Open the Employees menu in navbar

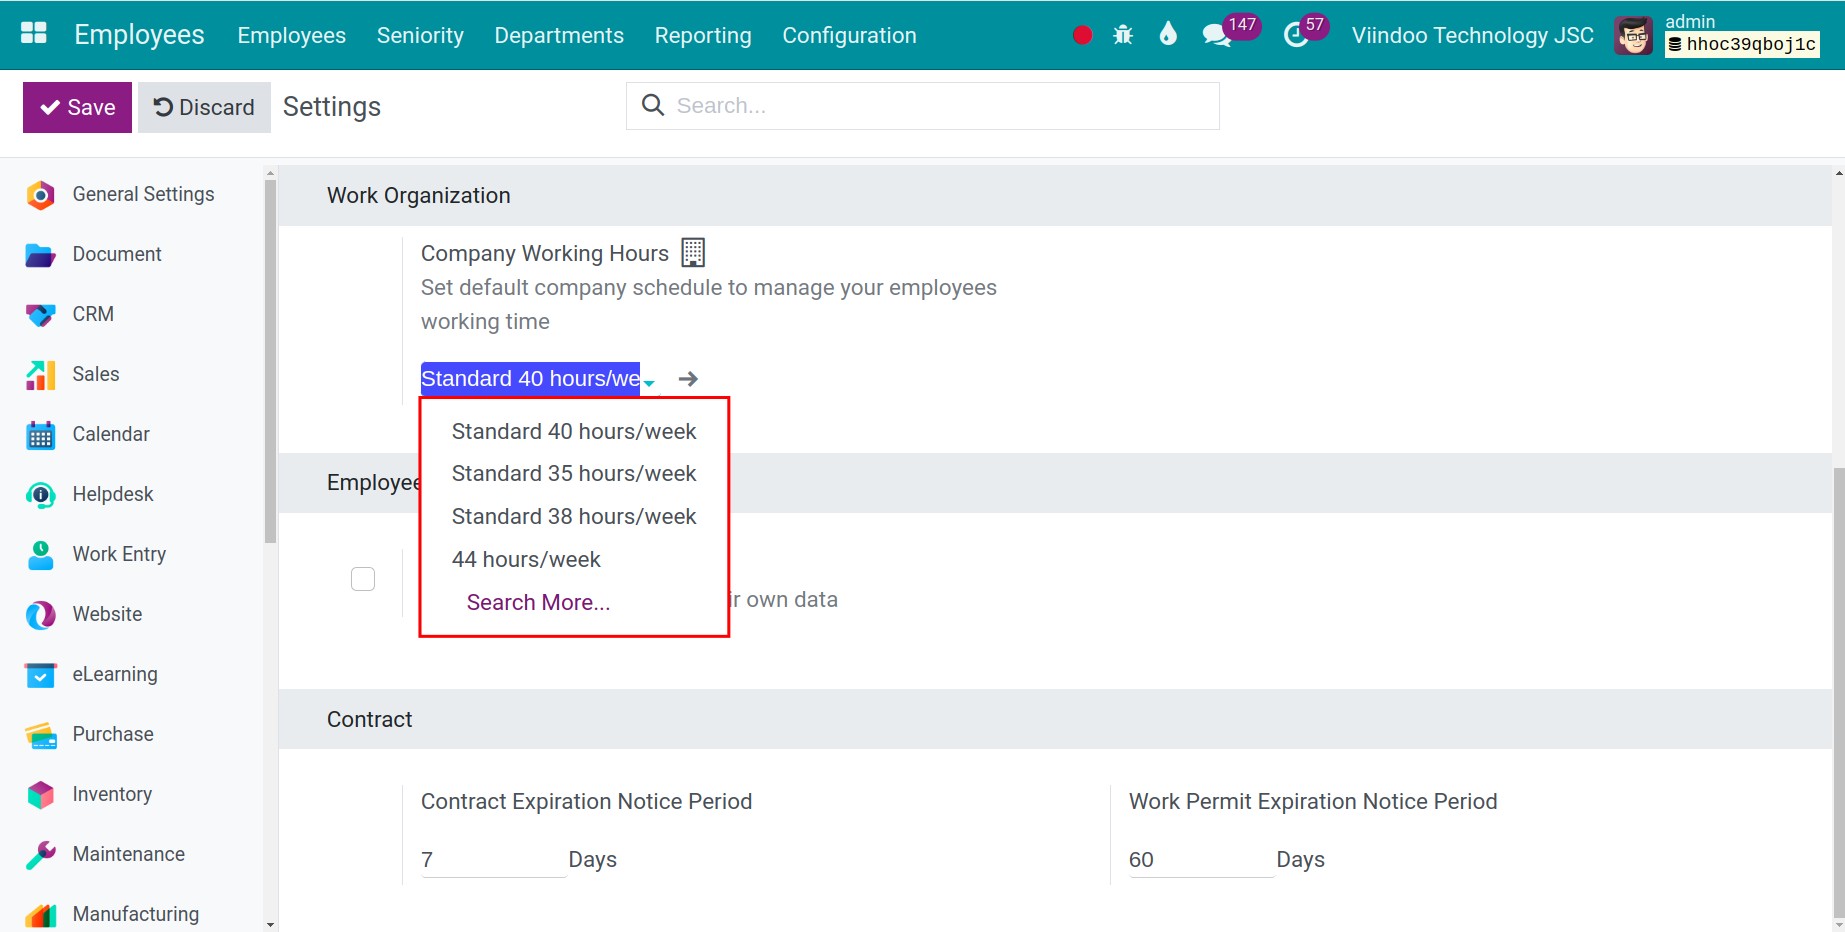tap(291, 35)
